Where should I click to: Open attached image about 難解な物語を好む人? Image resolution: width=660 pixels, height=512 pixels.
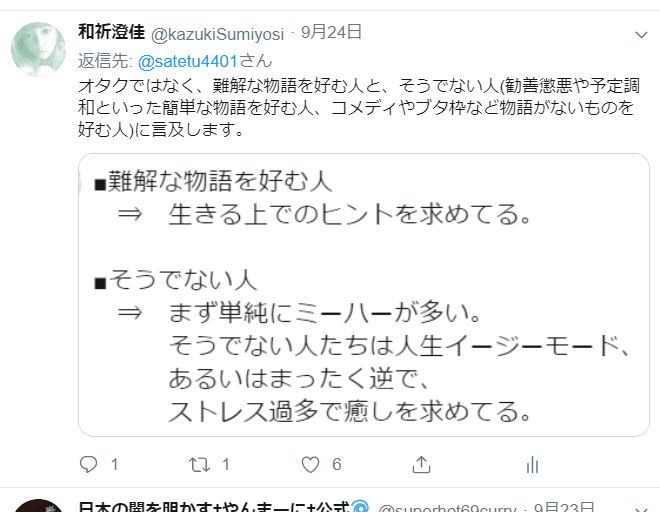tap(364, 295)
